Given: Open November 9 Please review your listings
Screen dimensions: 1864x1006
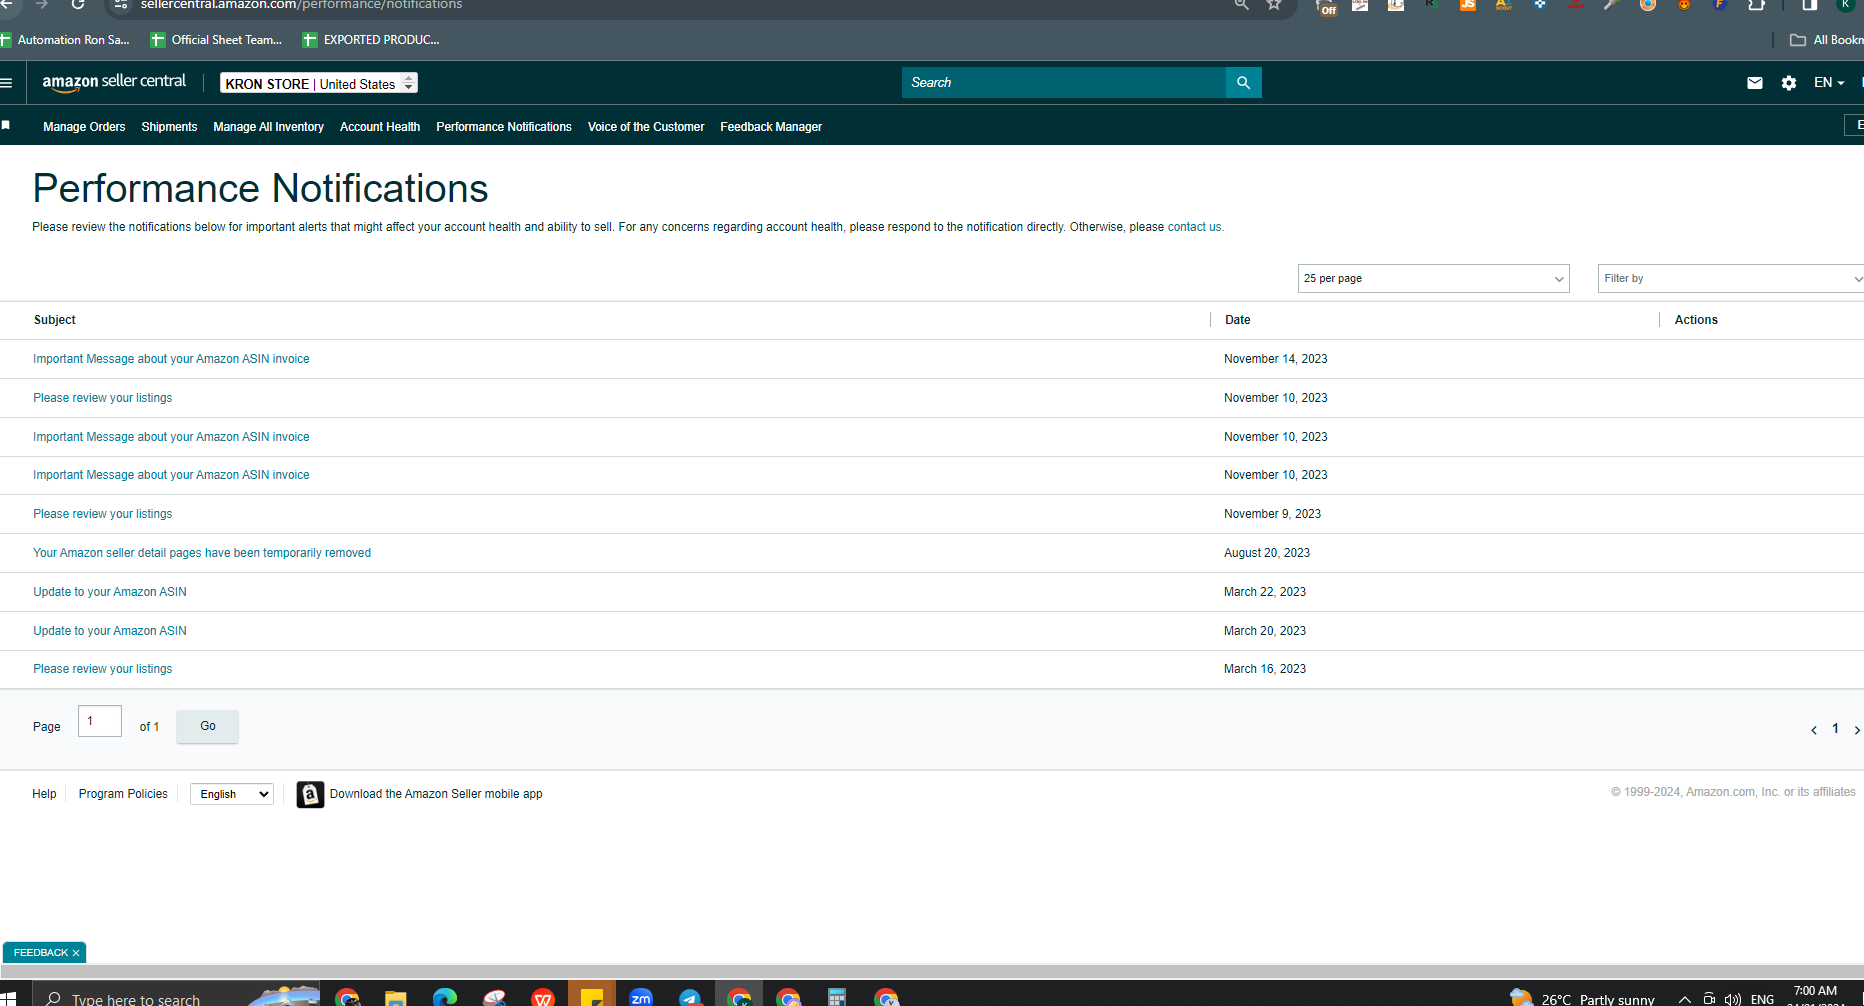Looking at the screenshot, I should click(x=102, y=514).
